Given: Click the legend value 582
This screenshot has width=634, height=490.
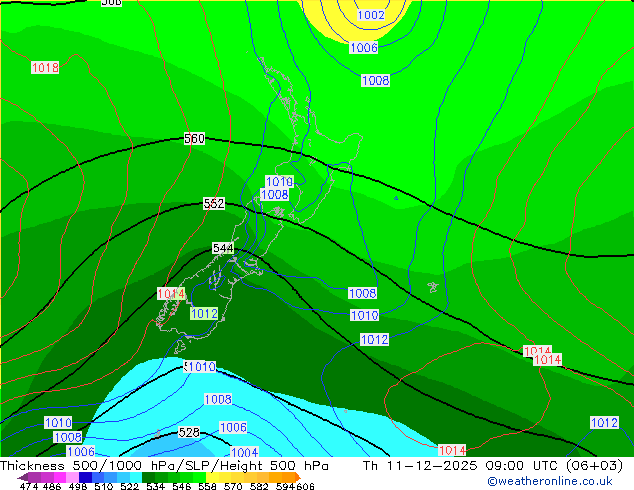Looking at the screenshot, I should click(x=259, y=486).
